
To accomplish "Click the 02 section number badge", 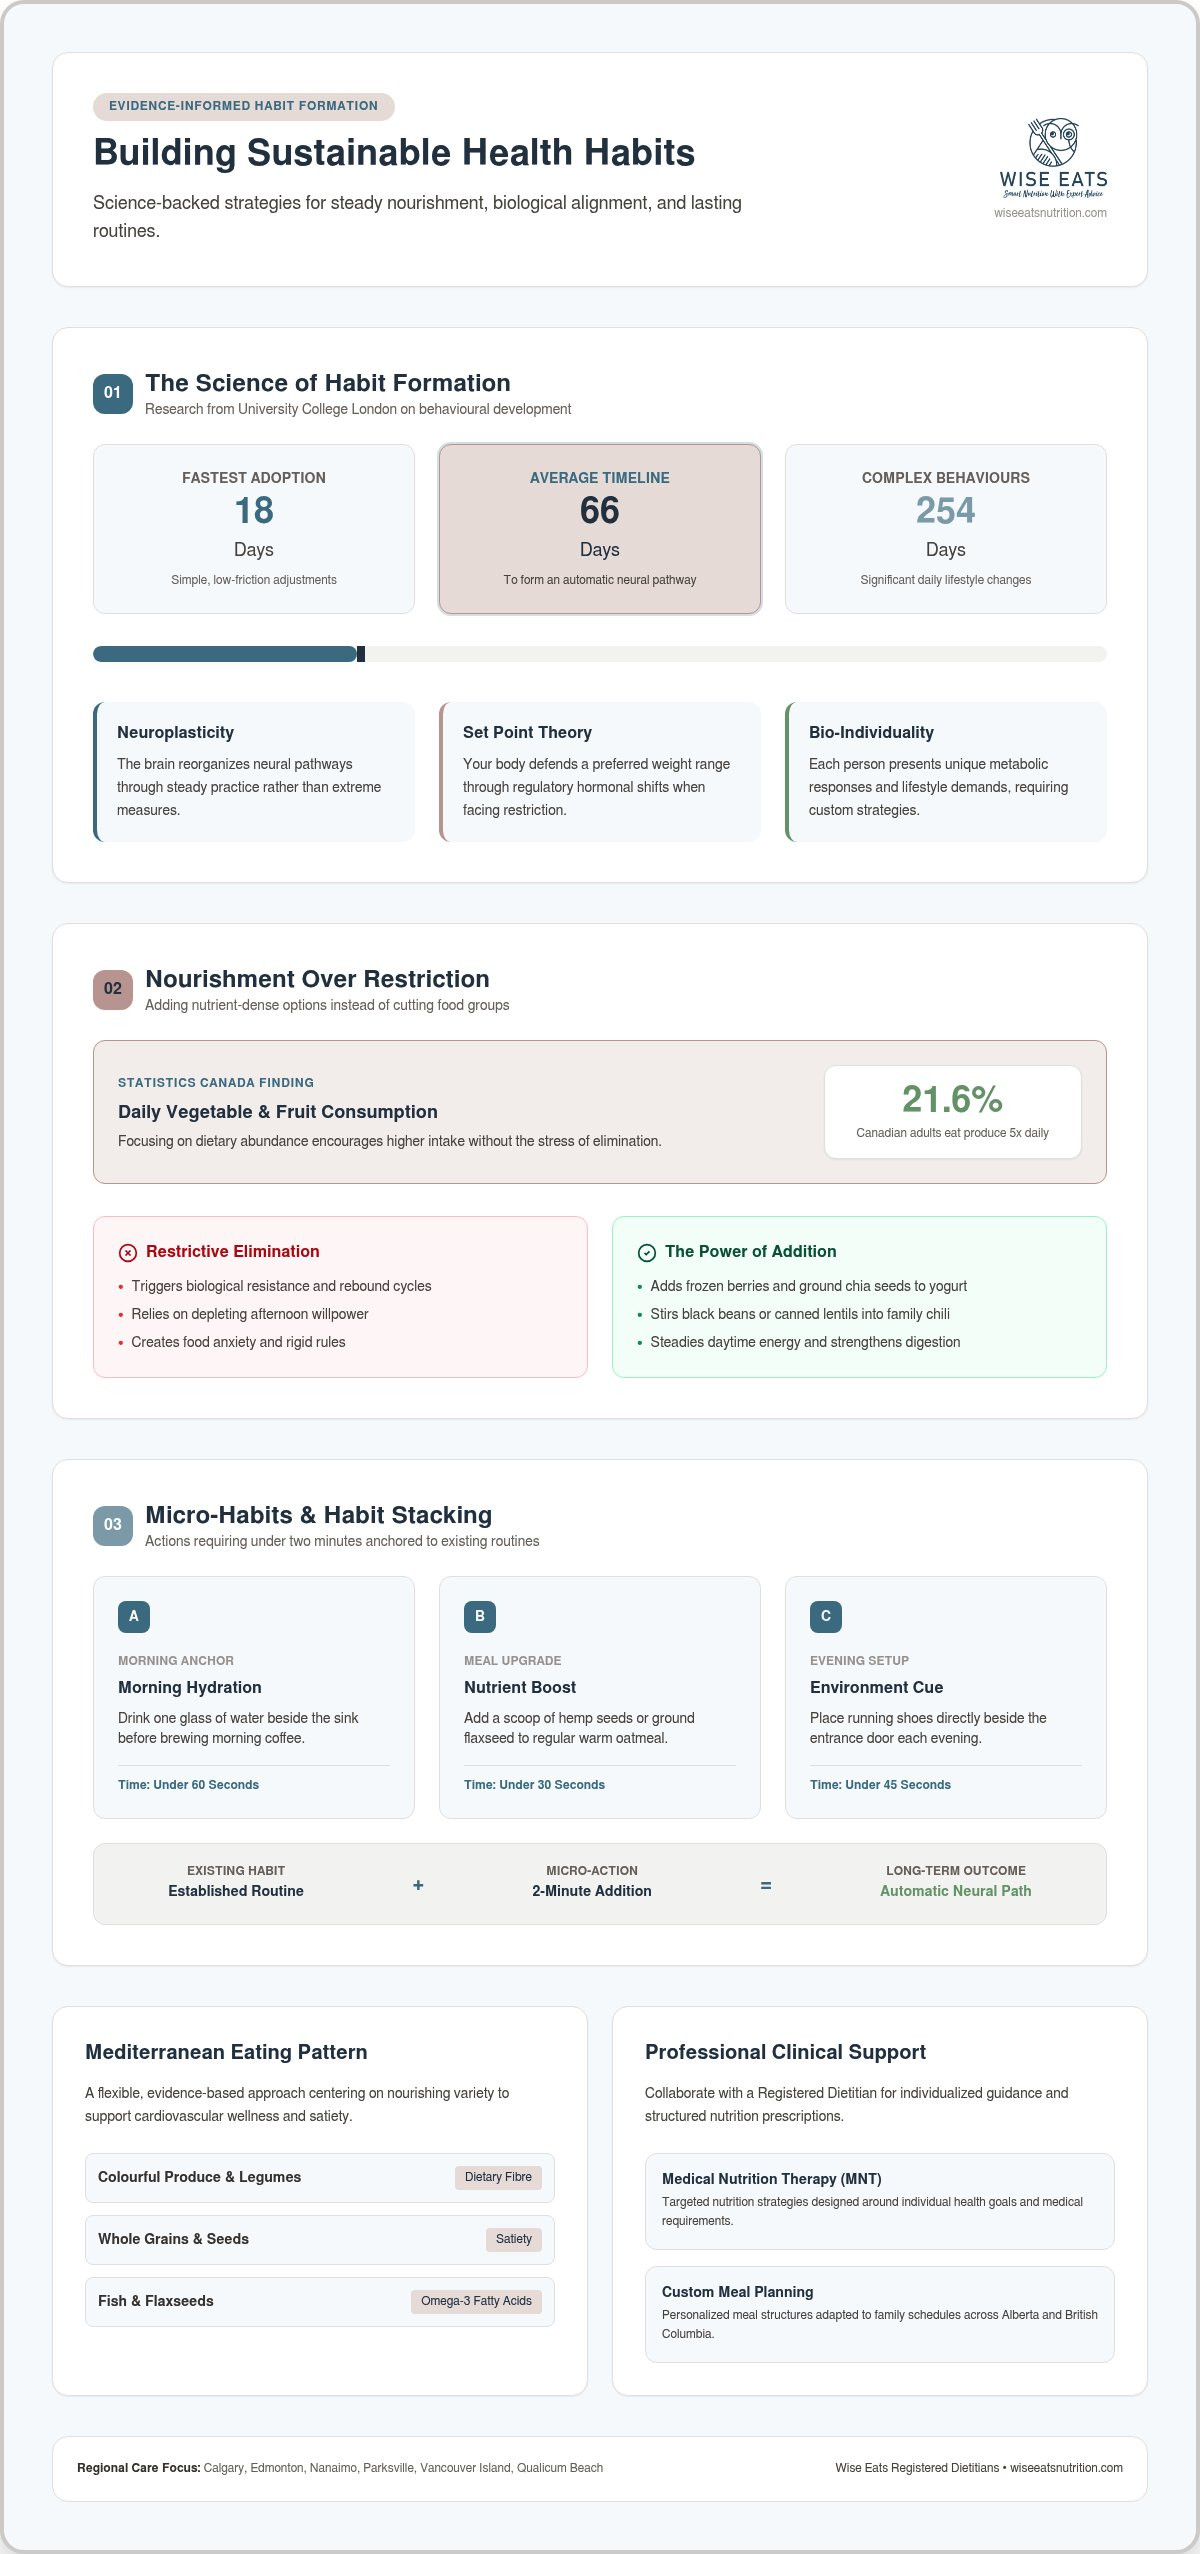I will click(x=113, y=989).
